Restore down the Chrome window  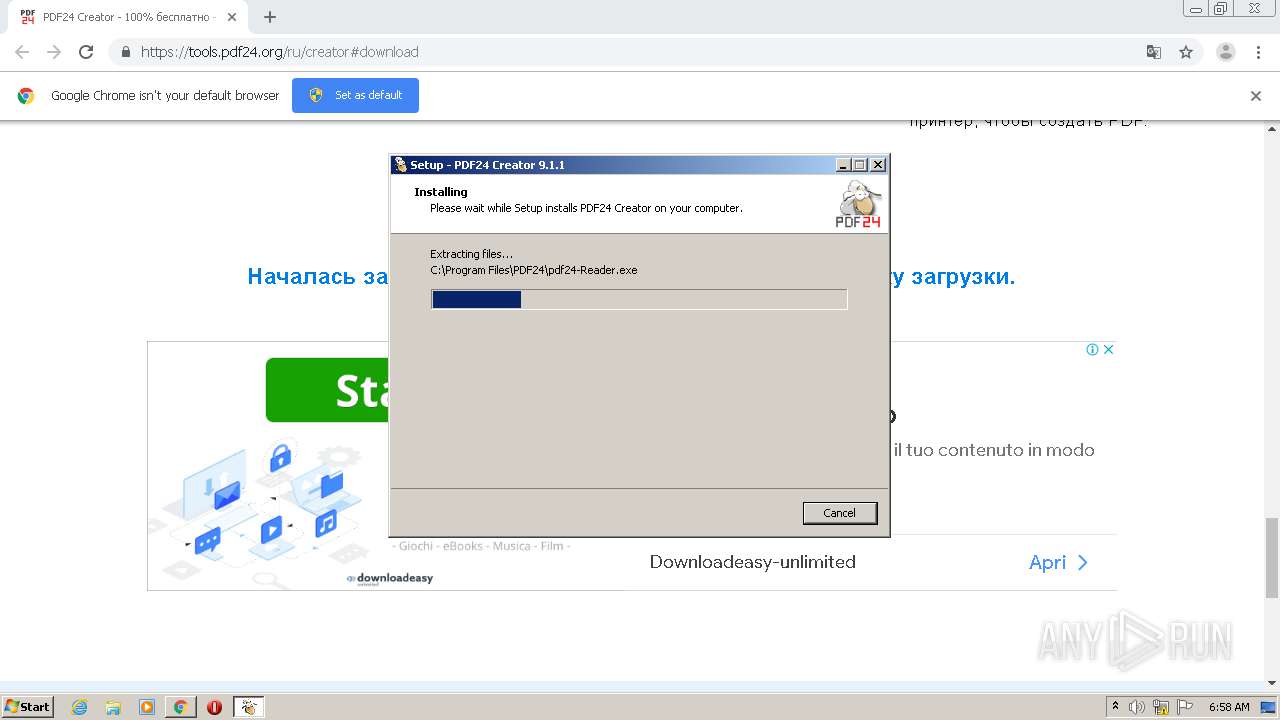[1220, 9]
